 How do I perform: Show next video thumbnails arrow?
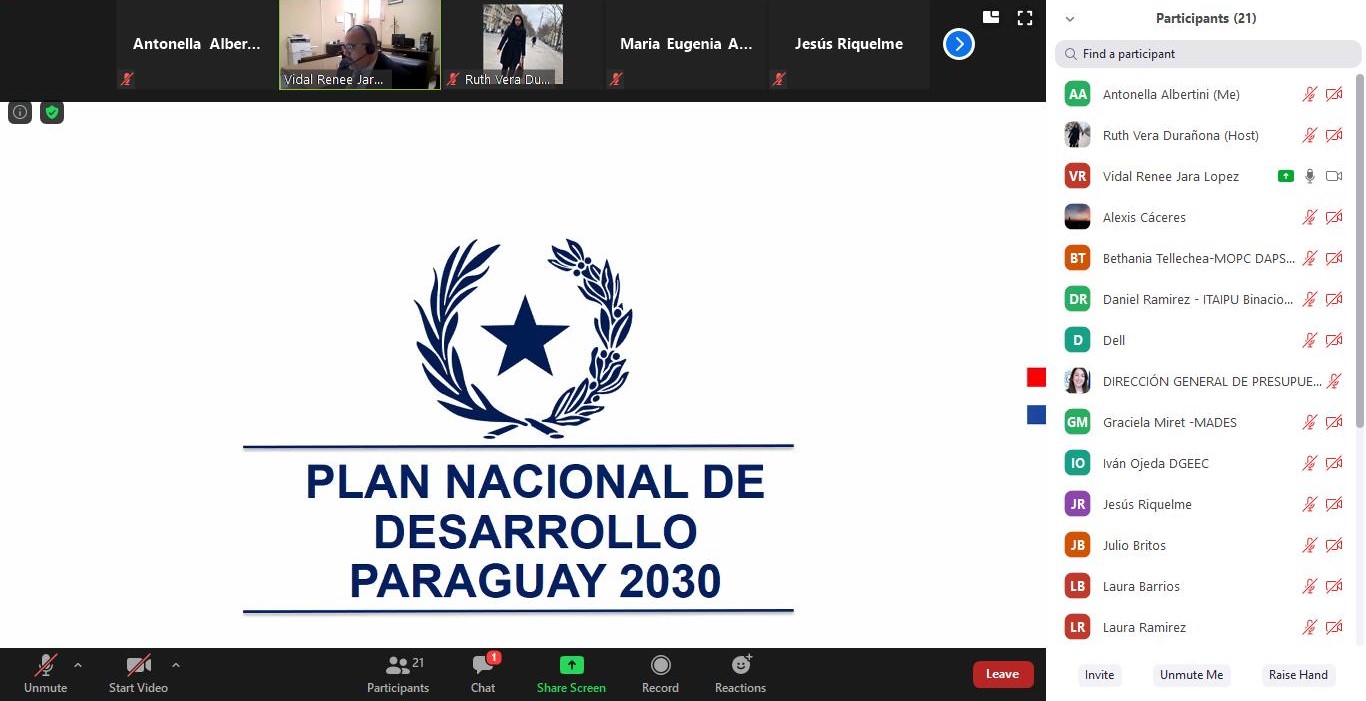958,44
